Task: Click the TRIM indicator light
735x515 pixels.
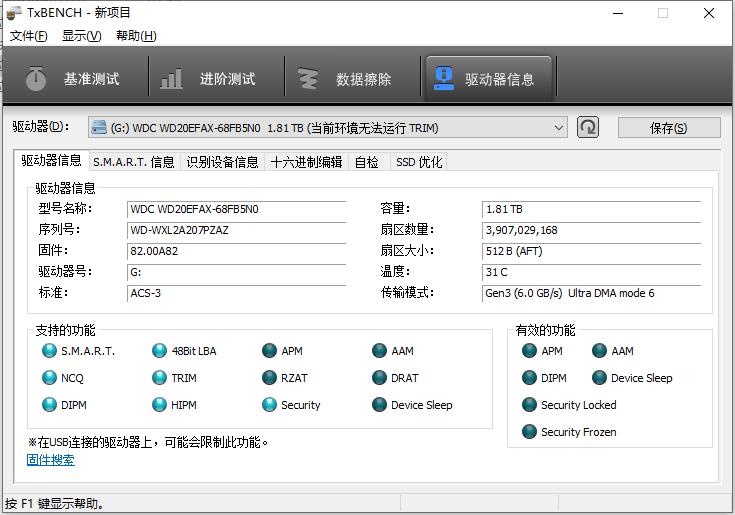Action: [159, 378]
